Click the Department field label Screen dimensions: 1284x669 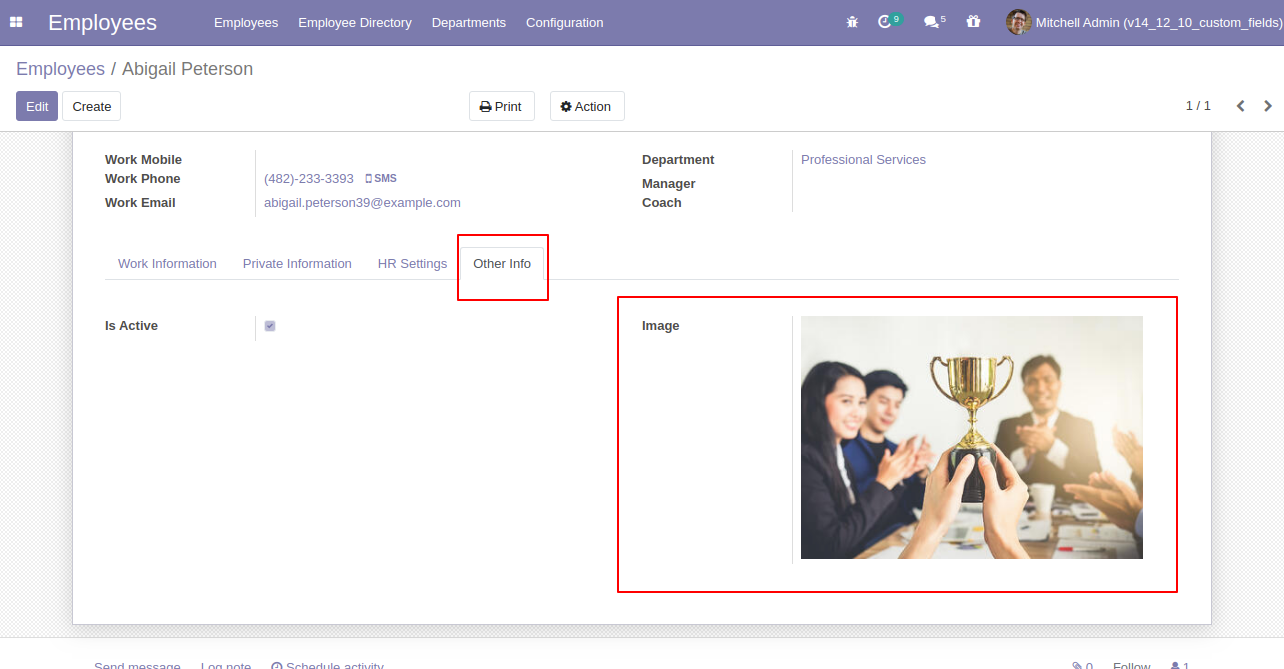(678, 160)
